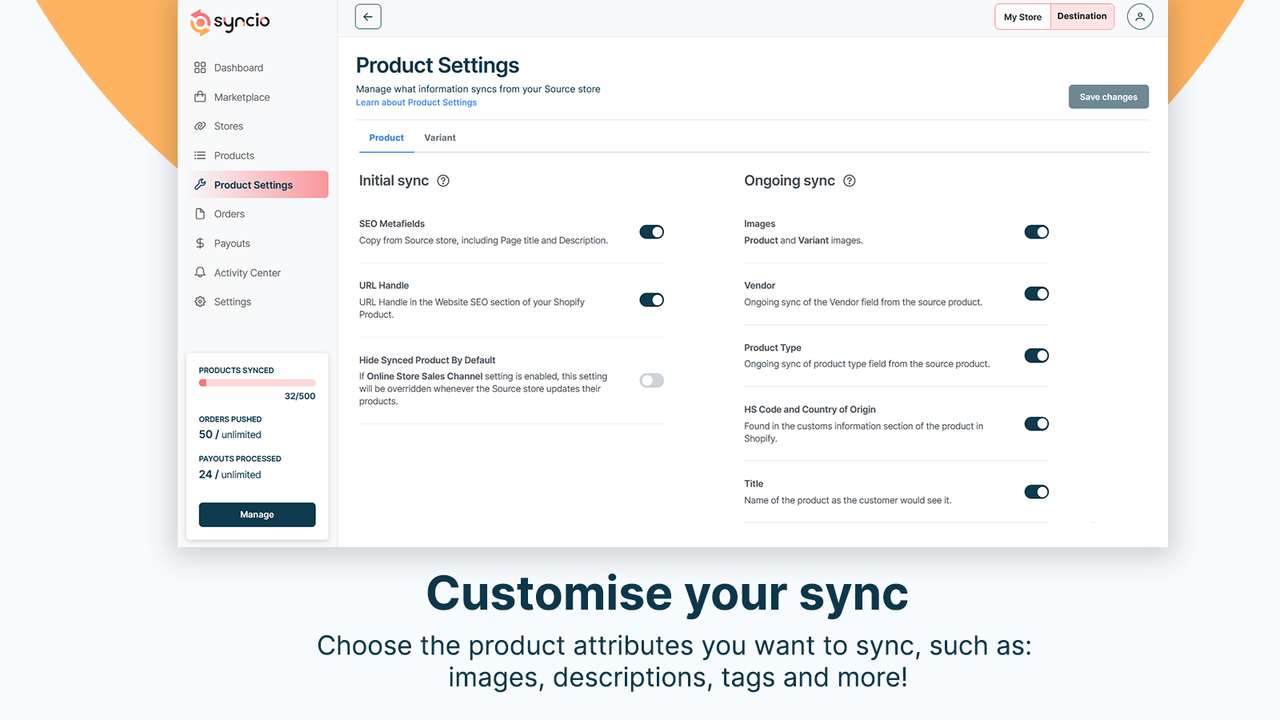Click the Products Synced progress bar
Screen dimensions: 1280x720
[x=257, y=383]
